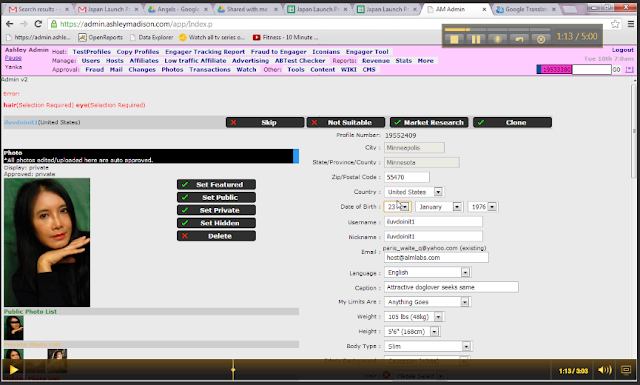This screenshot has height=385, width=640.
Task: Open the Weight dropdown
Action: [x=414, y=317]
